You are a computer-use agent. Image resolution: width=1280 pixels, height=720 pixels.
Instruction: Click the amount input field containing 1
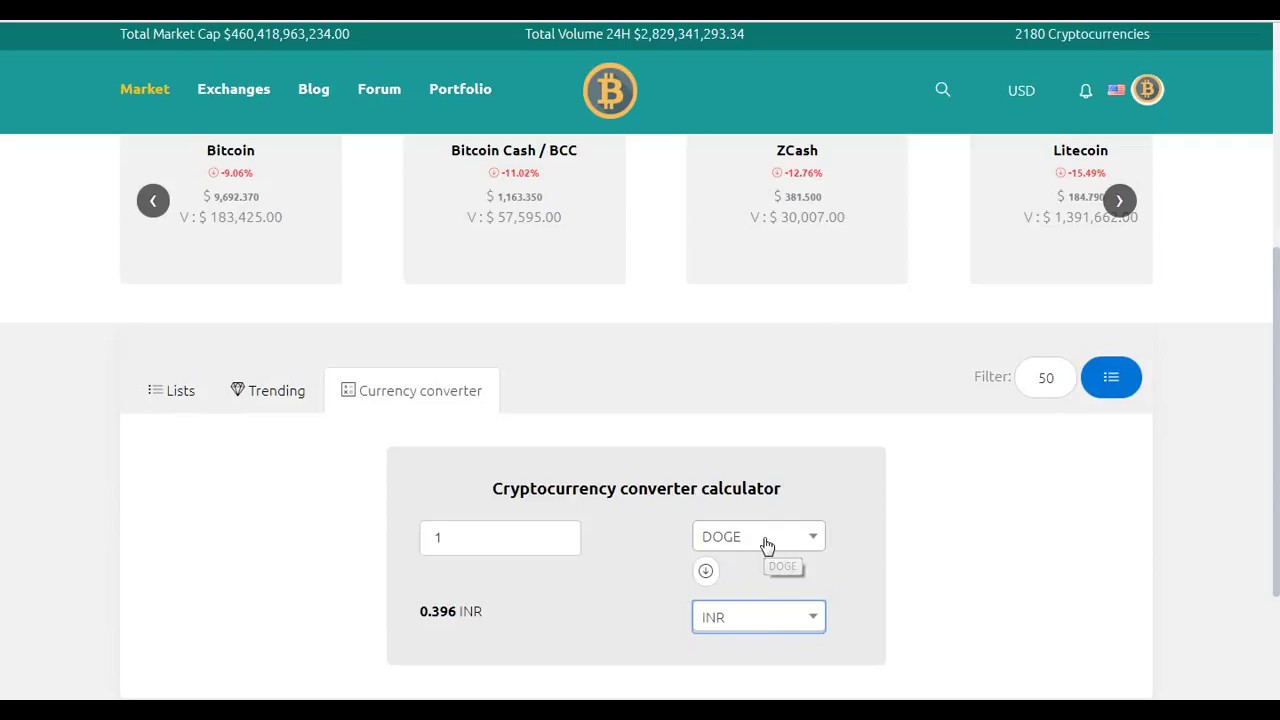(500, 538)
